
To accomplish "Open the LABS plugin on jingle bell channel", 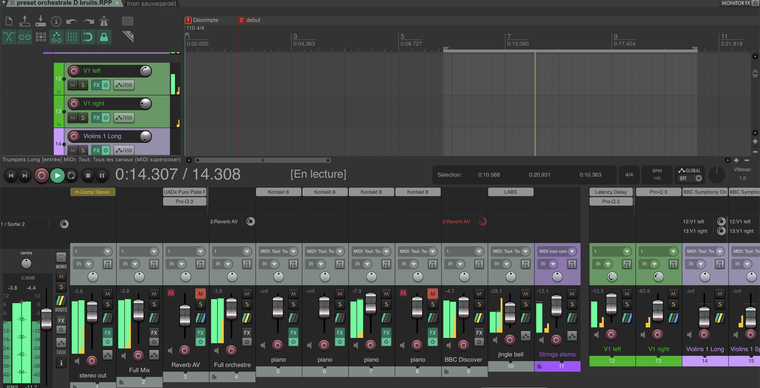I will (511, 192).
